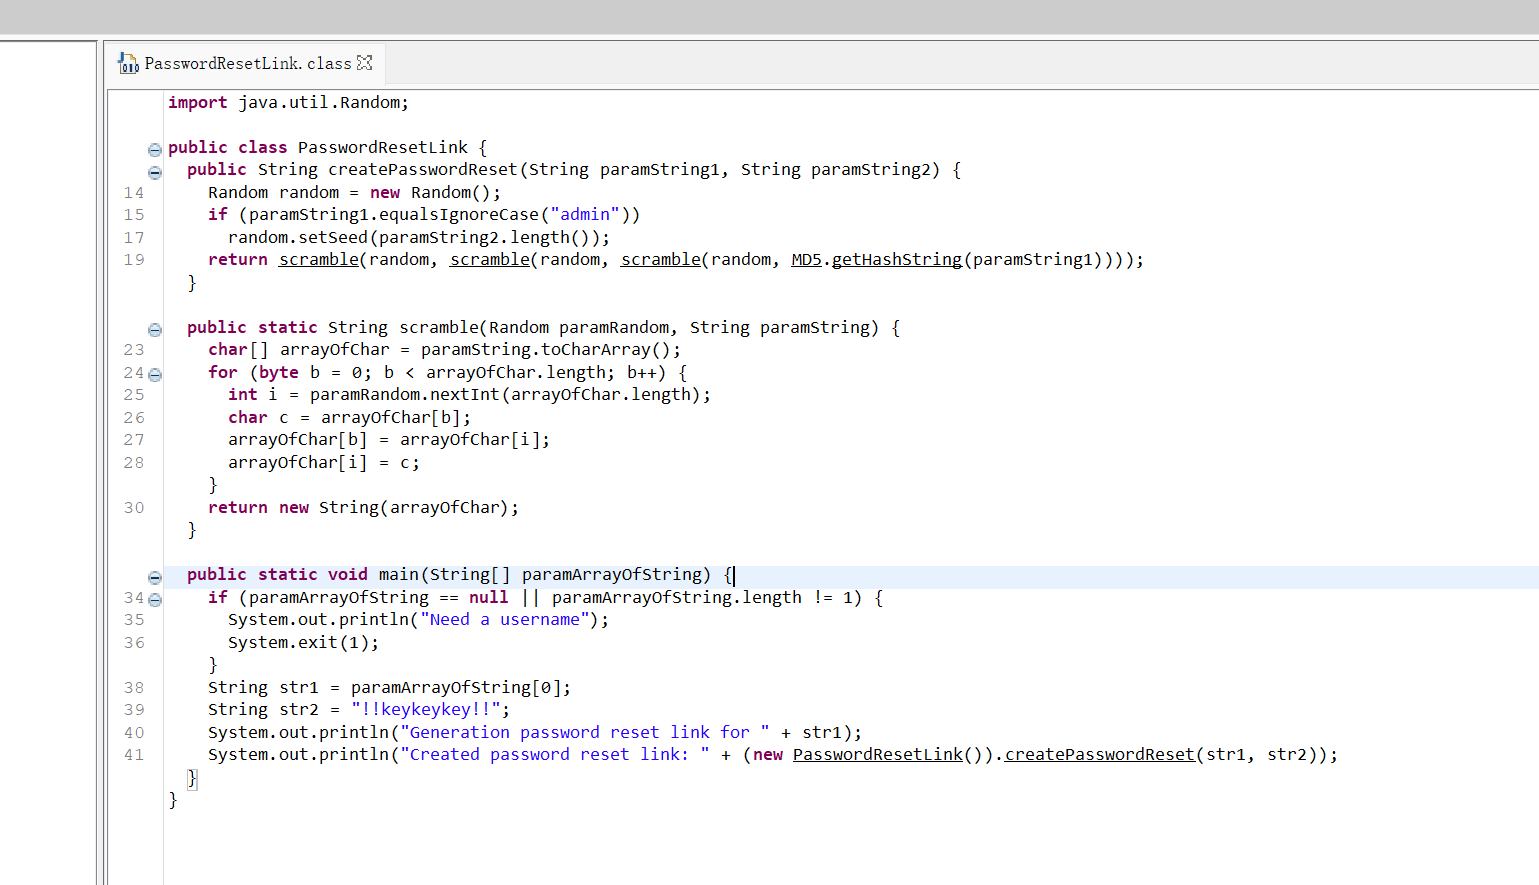Viewport: 1539px width, 885px height.
Task: Click the "Need a username" string
Action: point(505,620)
